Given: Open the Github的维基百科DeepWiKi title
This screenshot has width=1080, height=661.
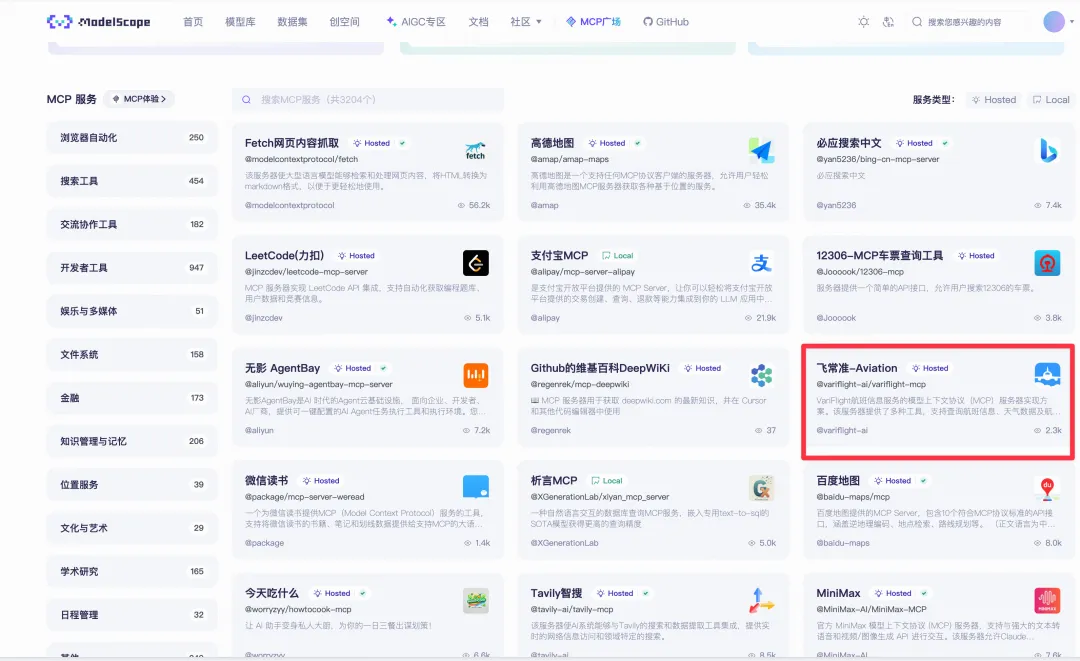Looking at the screenshot, I should [600, 368].
